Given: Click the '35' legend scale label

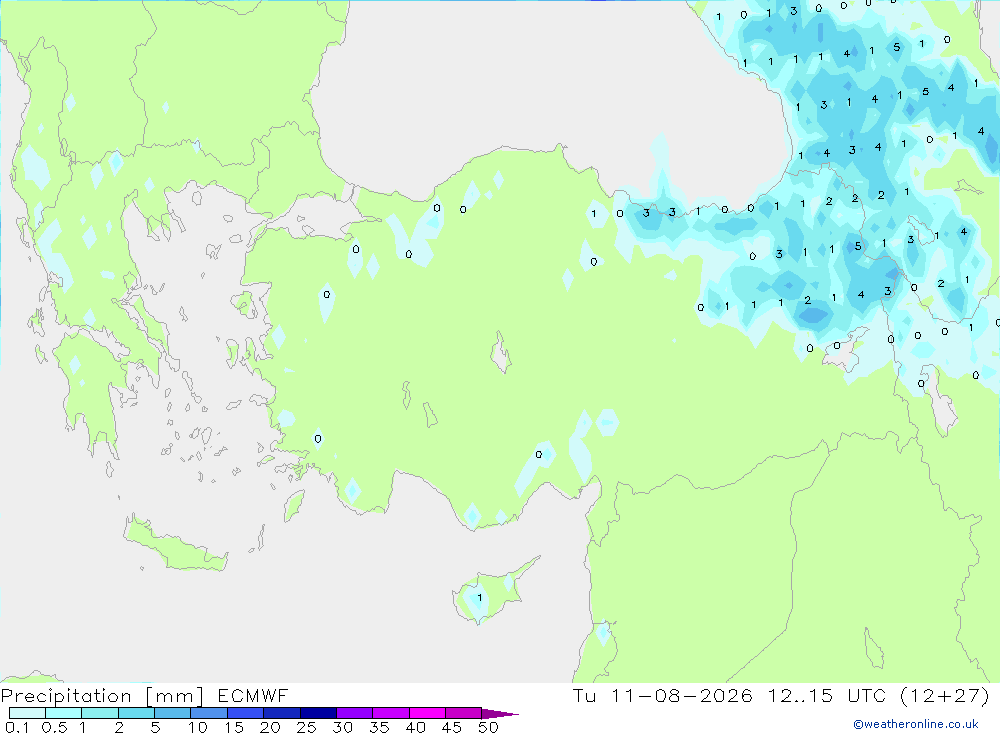Looking at the screenshot, I should click(x=379, y=727).
